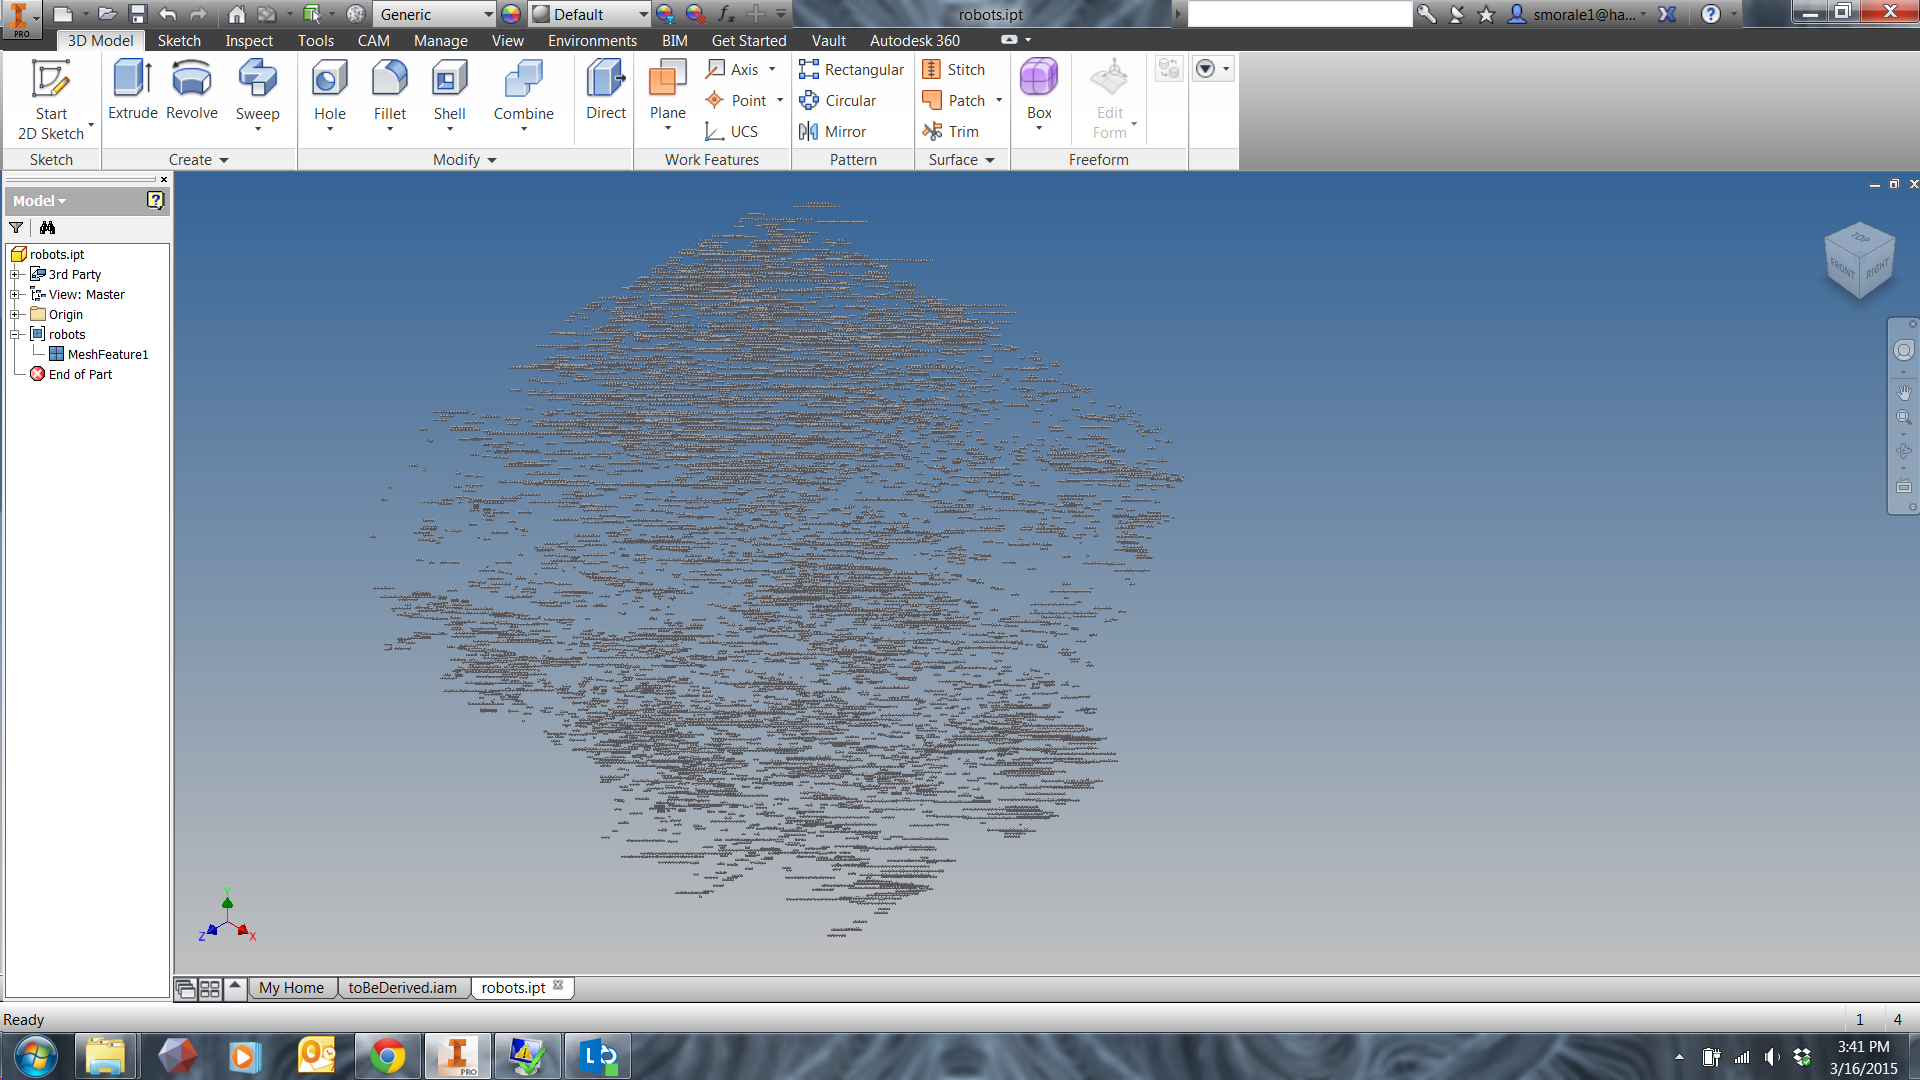This screenshot has width=1920, height=1080.
Task: Select the Sweep tool
Action: point(257,95)
